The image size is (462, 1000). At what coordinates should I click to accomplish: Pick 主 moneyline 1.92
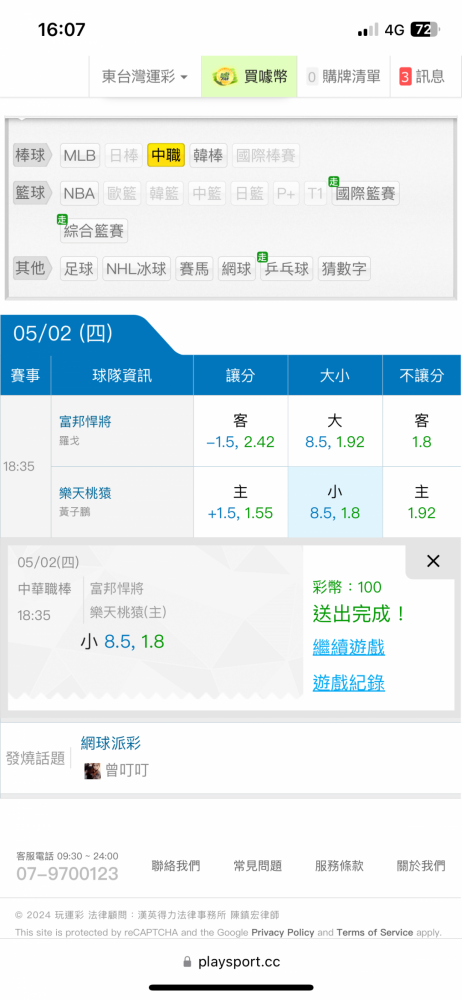pos(422,503)
